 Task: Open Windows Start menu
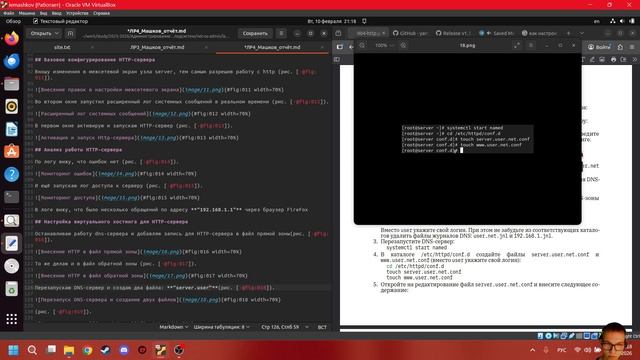pos(13,350)
